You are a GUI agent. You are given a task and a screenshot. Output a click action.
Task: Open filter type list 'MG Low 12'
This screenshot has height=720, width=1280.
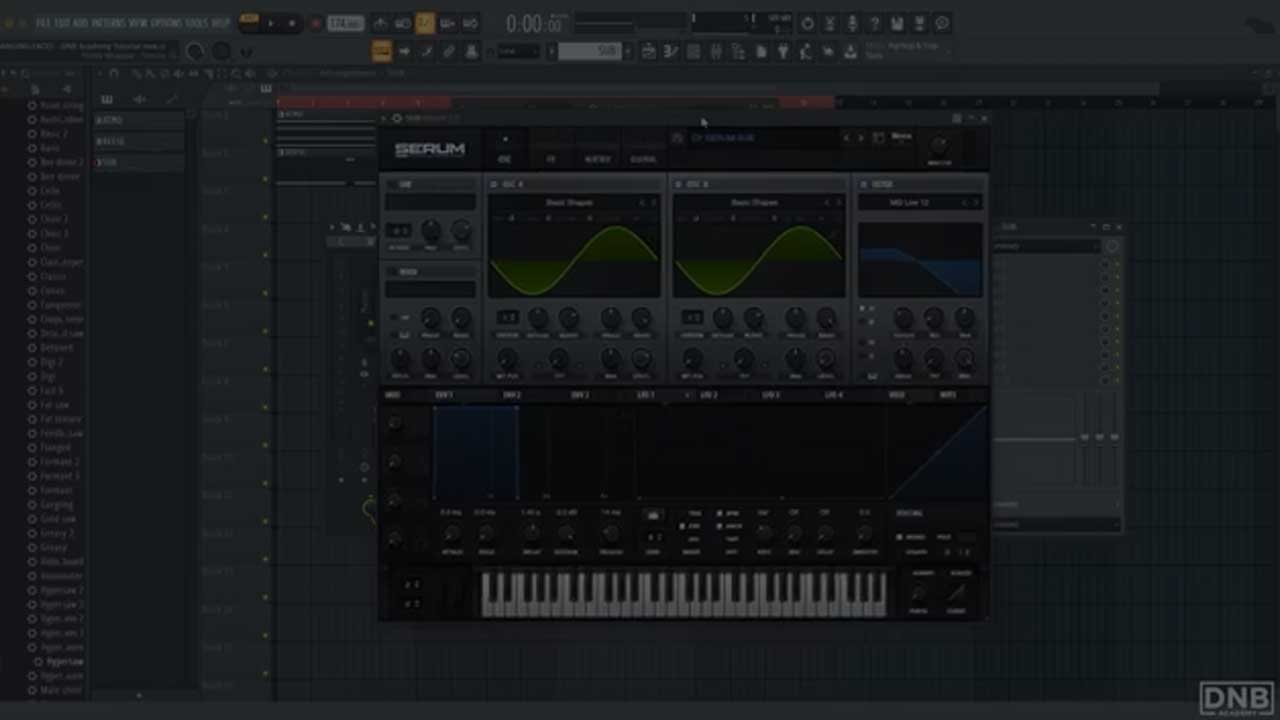click(x=909, y=203)
